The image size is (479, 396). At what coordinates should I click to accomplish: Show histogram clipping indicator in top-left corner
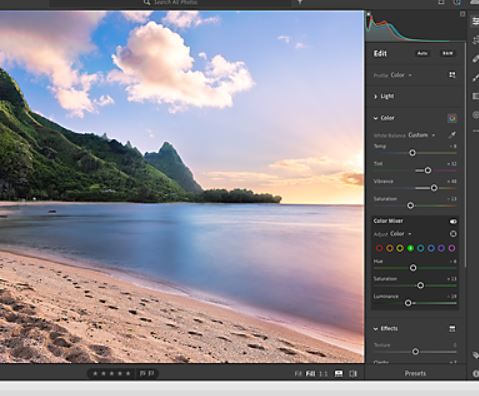(x=368, y=14)
